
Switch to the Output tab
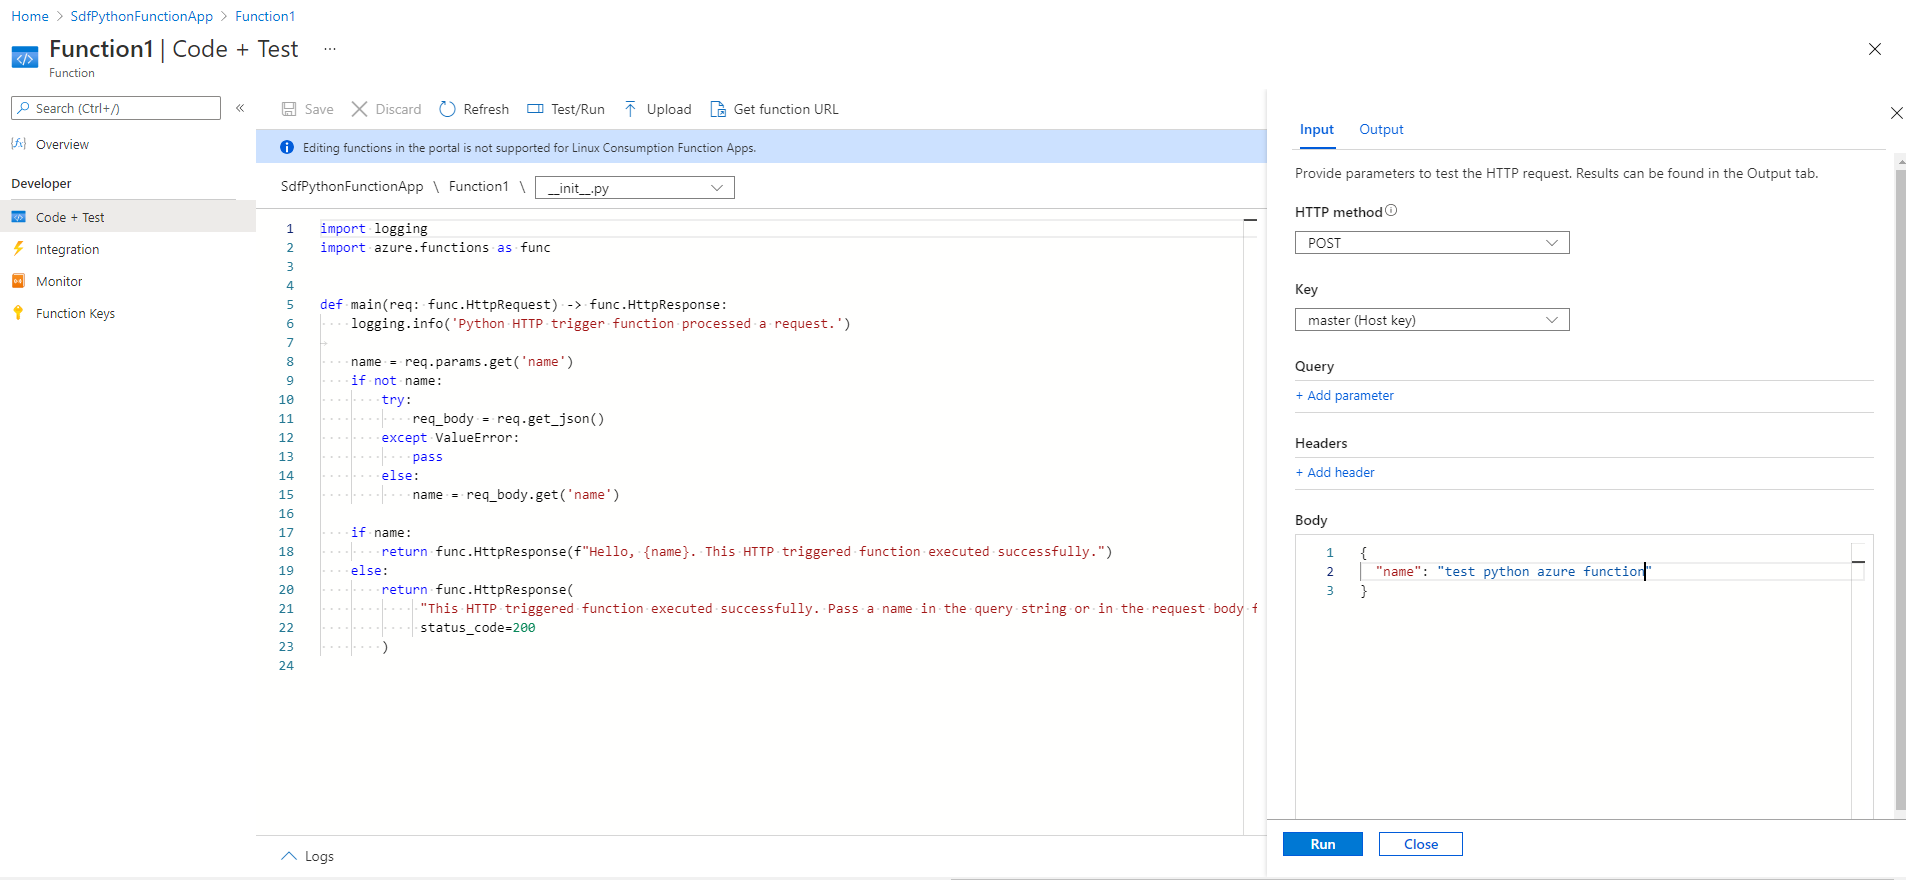1381,130
